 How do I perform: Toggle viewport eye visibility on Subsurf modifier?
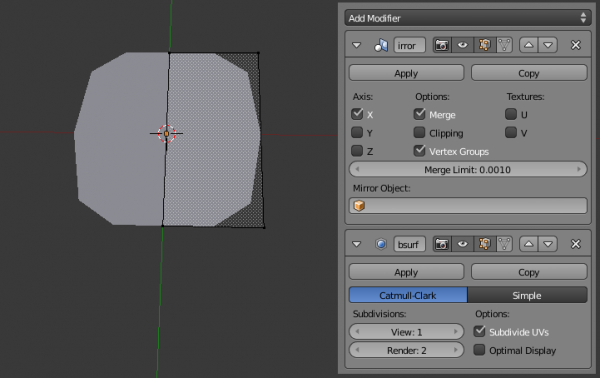point(462,244)
